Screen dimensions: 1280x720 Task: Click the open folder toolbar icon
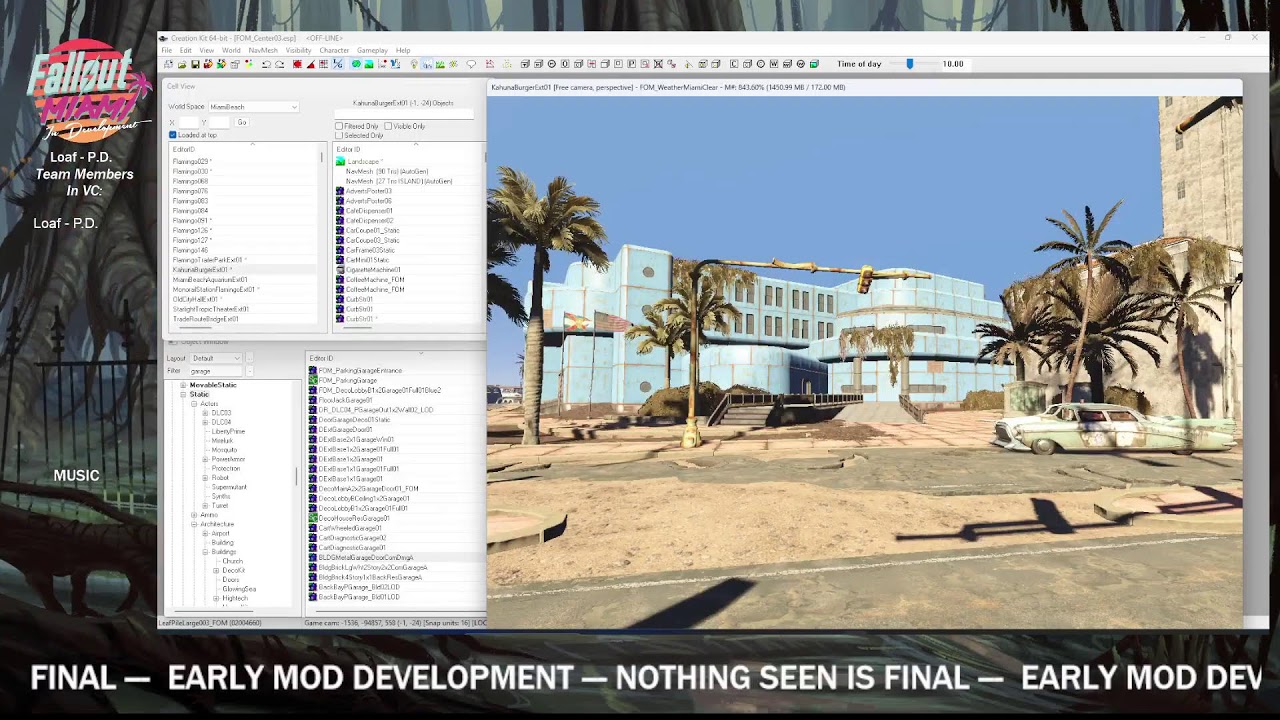click(183, 64)
